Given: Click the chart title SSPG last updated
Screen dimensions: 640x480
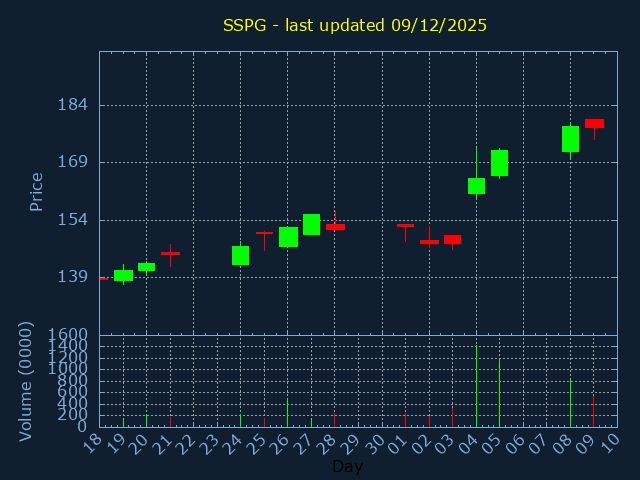Looking at the screenshot, I should 354,25.
